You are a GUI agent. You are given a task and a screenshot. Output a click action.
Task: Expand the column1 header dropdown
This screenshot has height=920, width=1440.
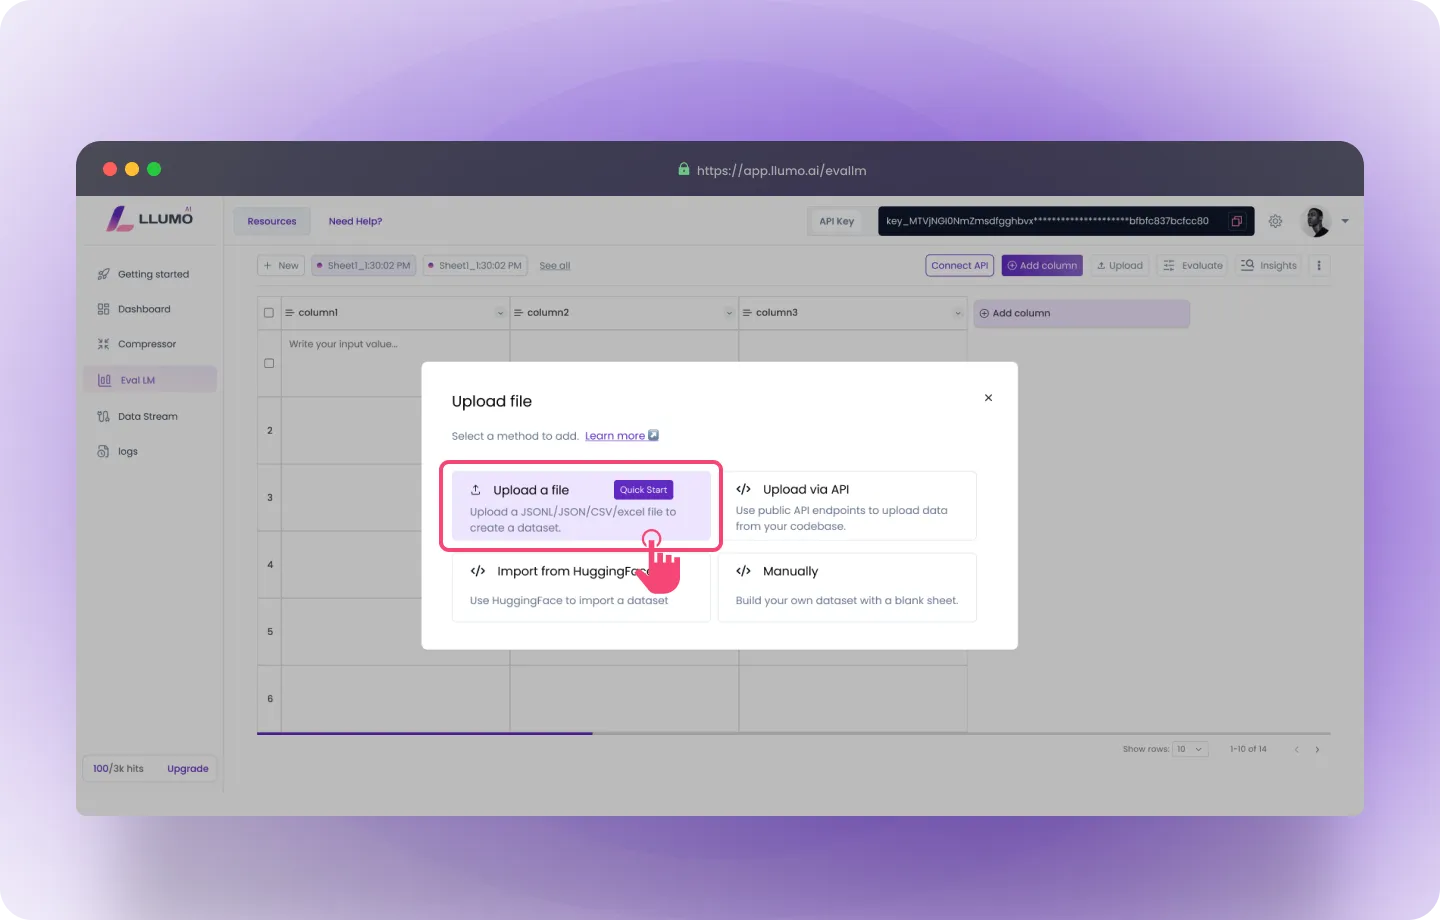point(500,313)
